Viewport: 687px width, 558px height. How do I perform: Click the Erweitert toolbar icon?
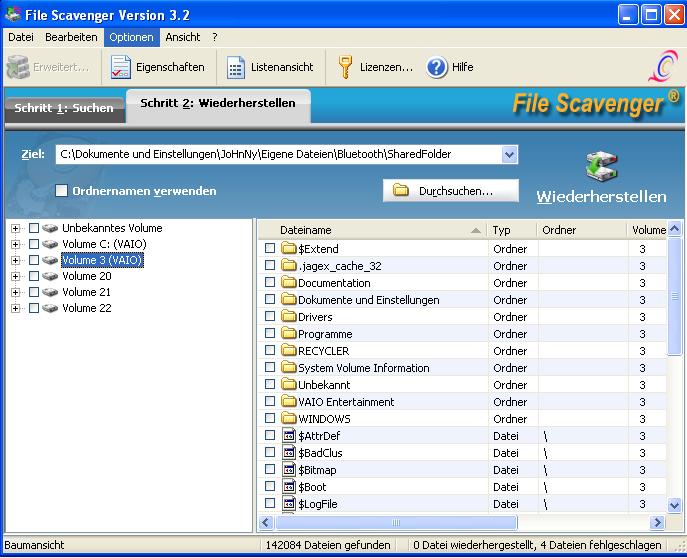coord(18,67)
